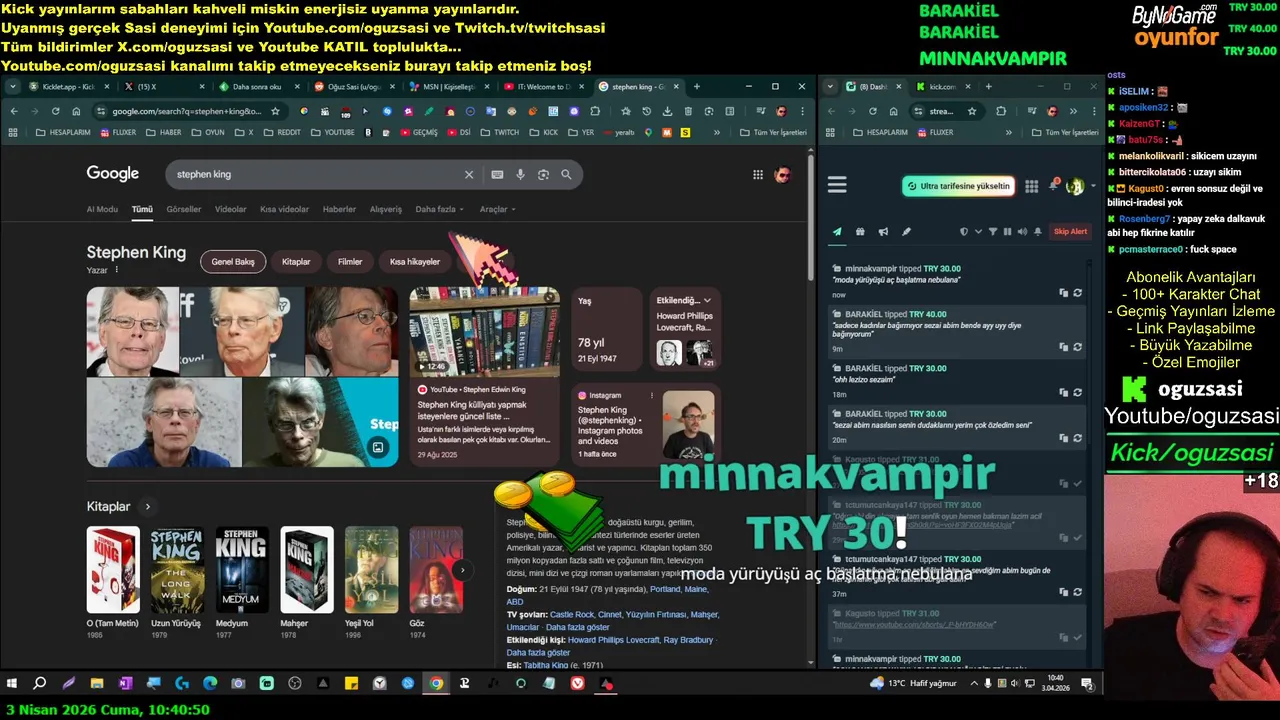
Task: Open the Tabitha King spouse link
Action: (546, 665)
